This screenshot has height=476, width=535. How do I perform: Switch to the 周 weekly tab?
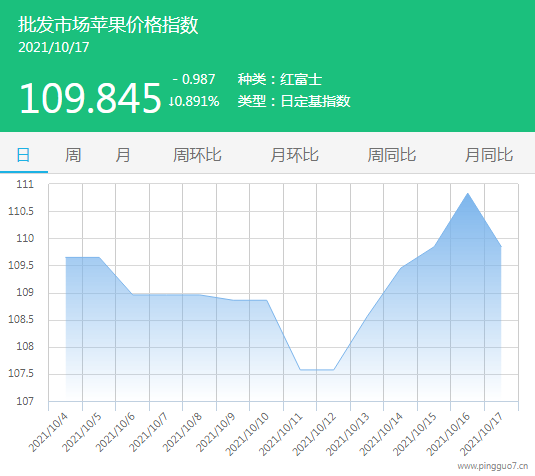(x=73, y=155)
